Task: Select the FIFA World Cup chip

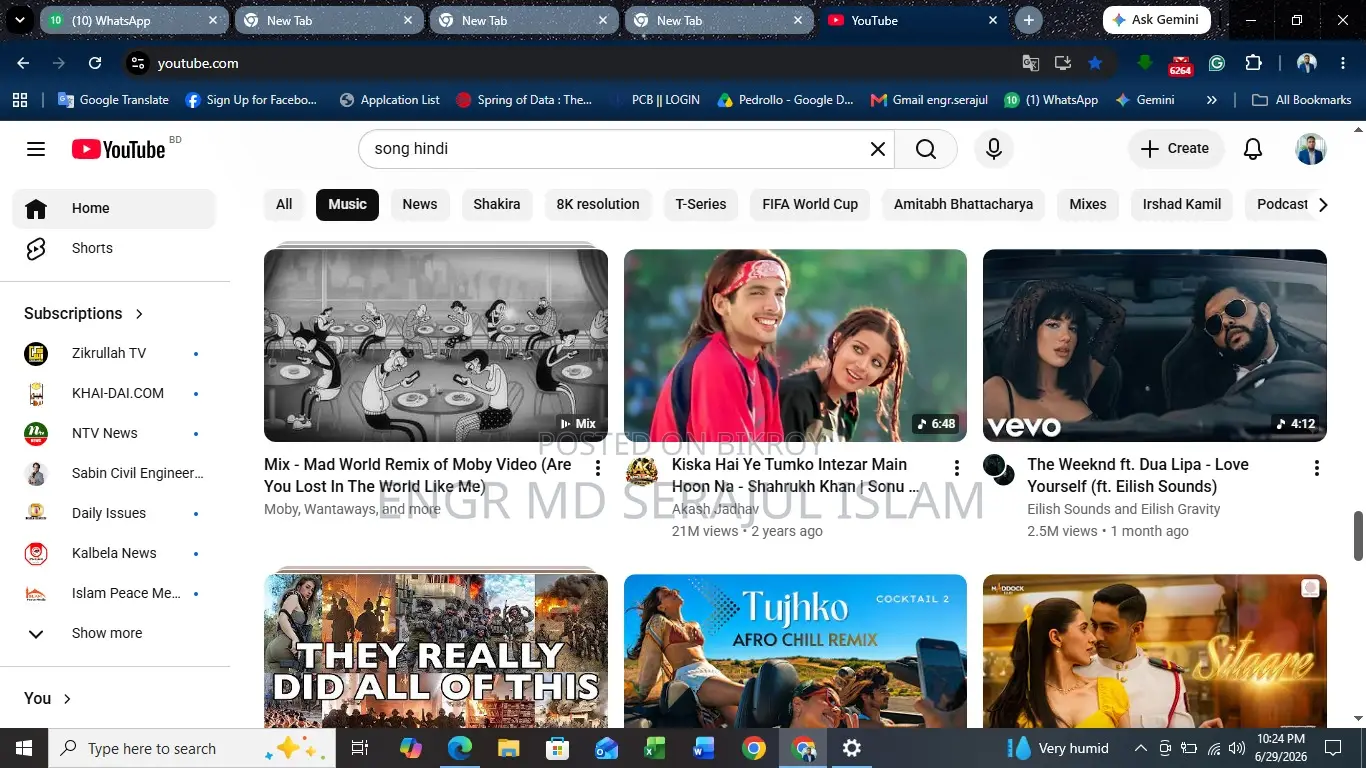Action: (810, 204)
